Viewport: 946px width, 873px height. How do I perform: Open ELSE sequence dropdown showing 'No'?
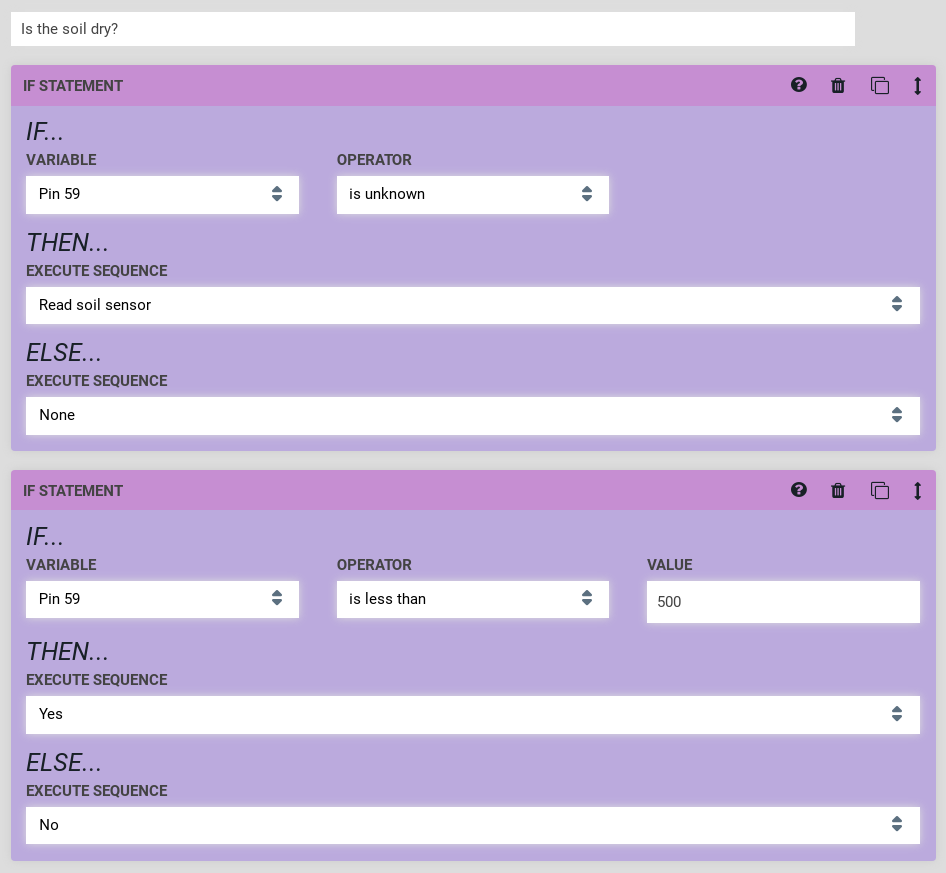472,825
